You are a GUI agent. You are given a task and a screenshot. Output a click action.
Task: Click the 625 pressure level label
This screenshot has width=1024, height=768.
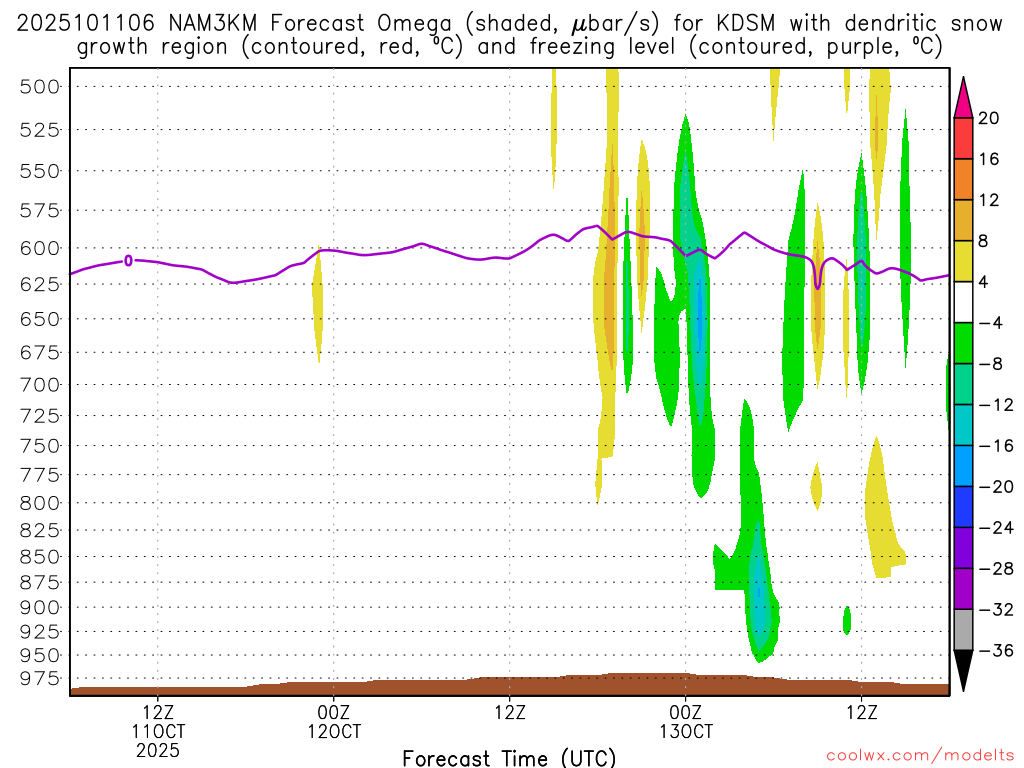point(40,285)
